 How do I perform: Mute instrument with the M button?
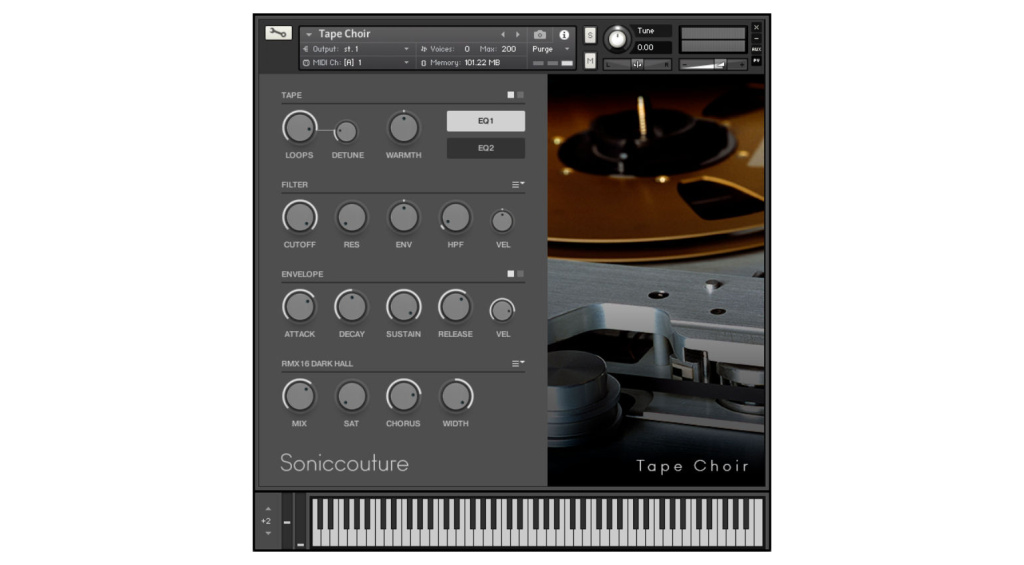click(x=590, y=61)
